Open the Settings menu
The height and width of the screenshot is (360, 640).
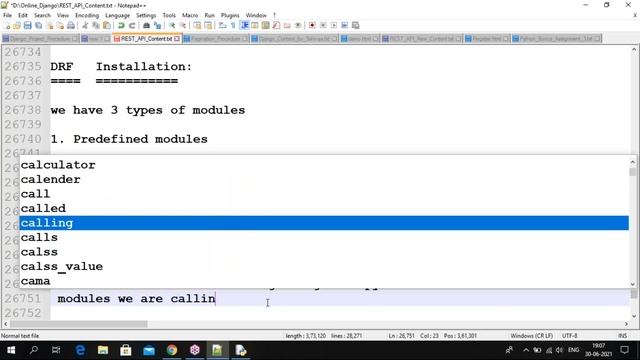point(146,15)
